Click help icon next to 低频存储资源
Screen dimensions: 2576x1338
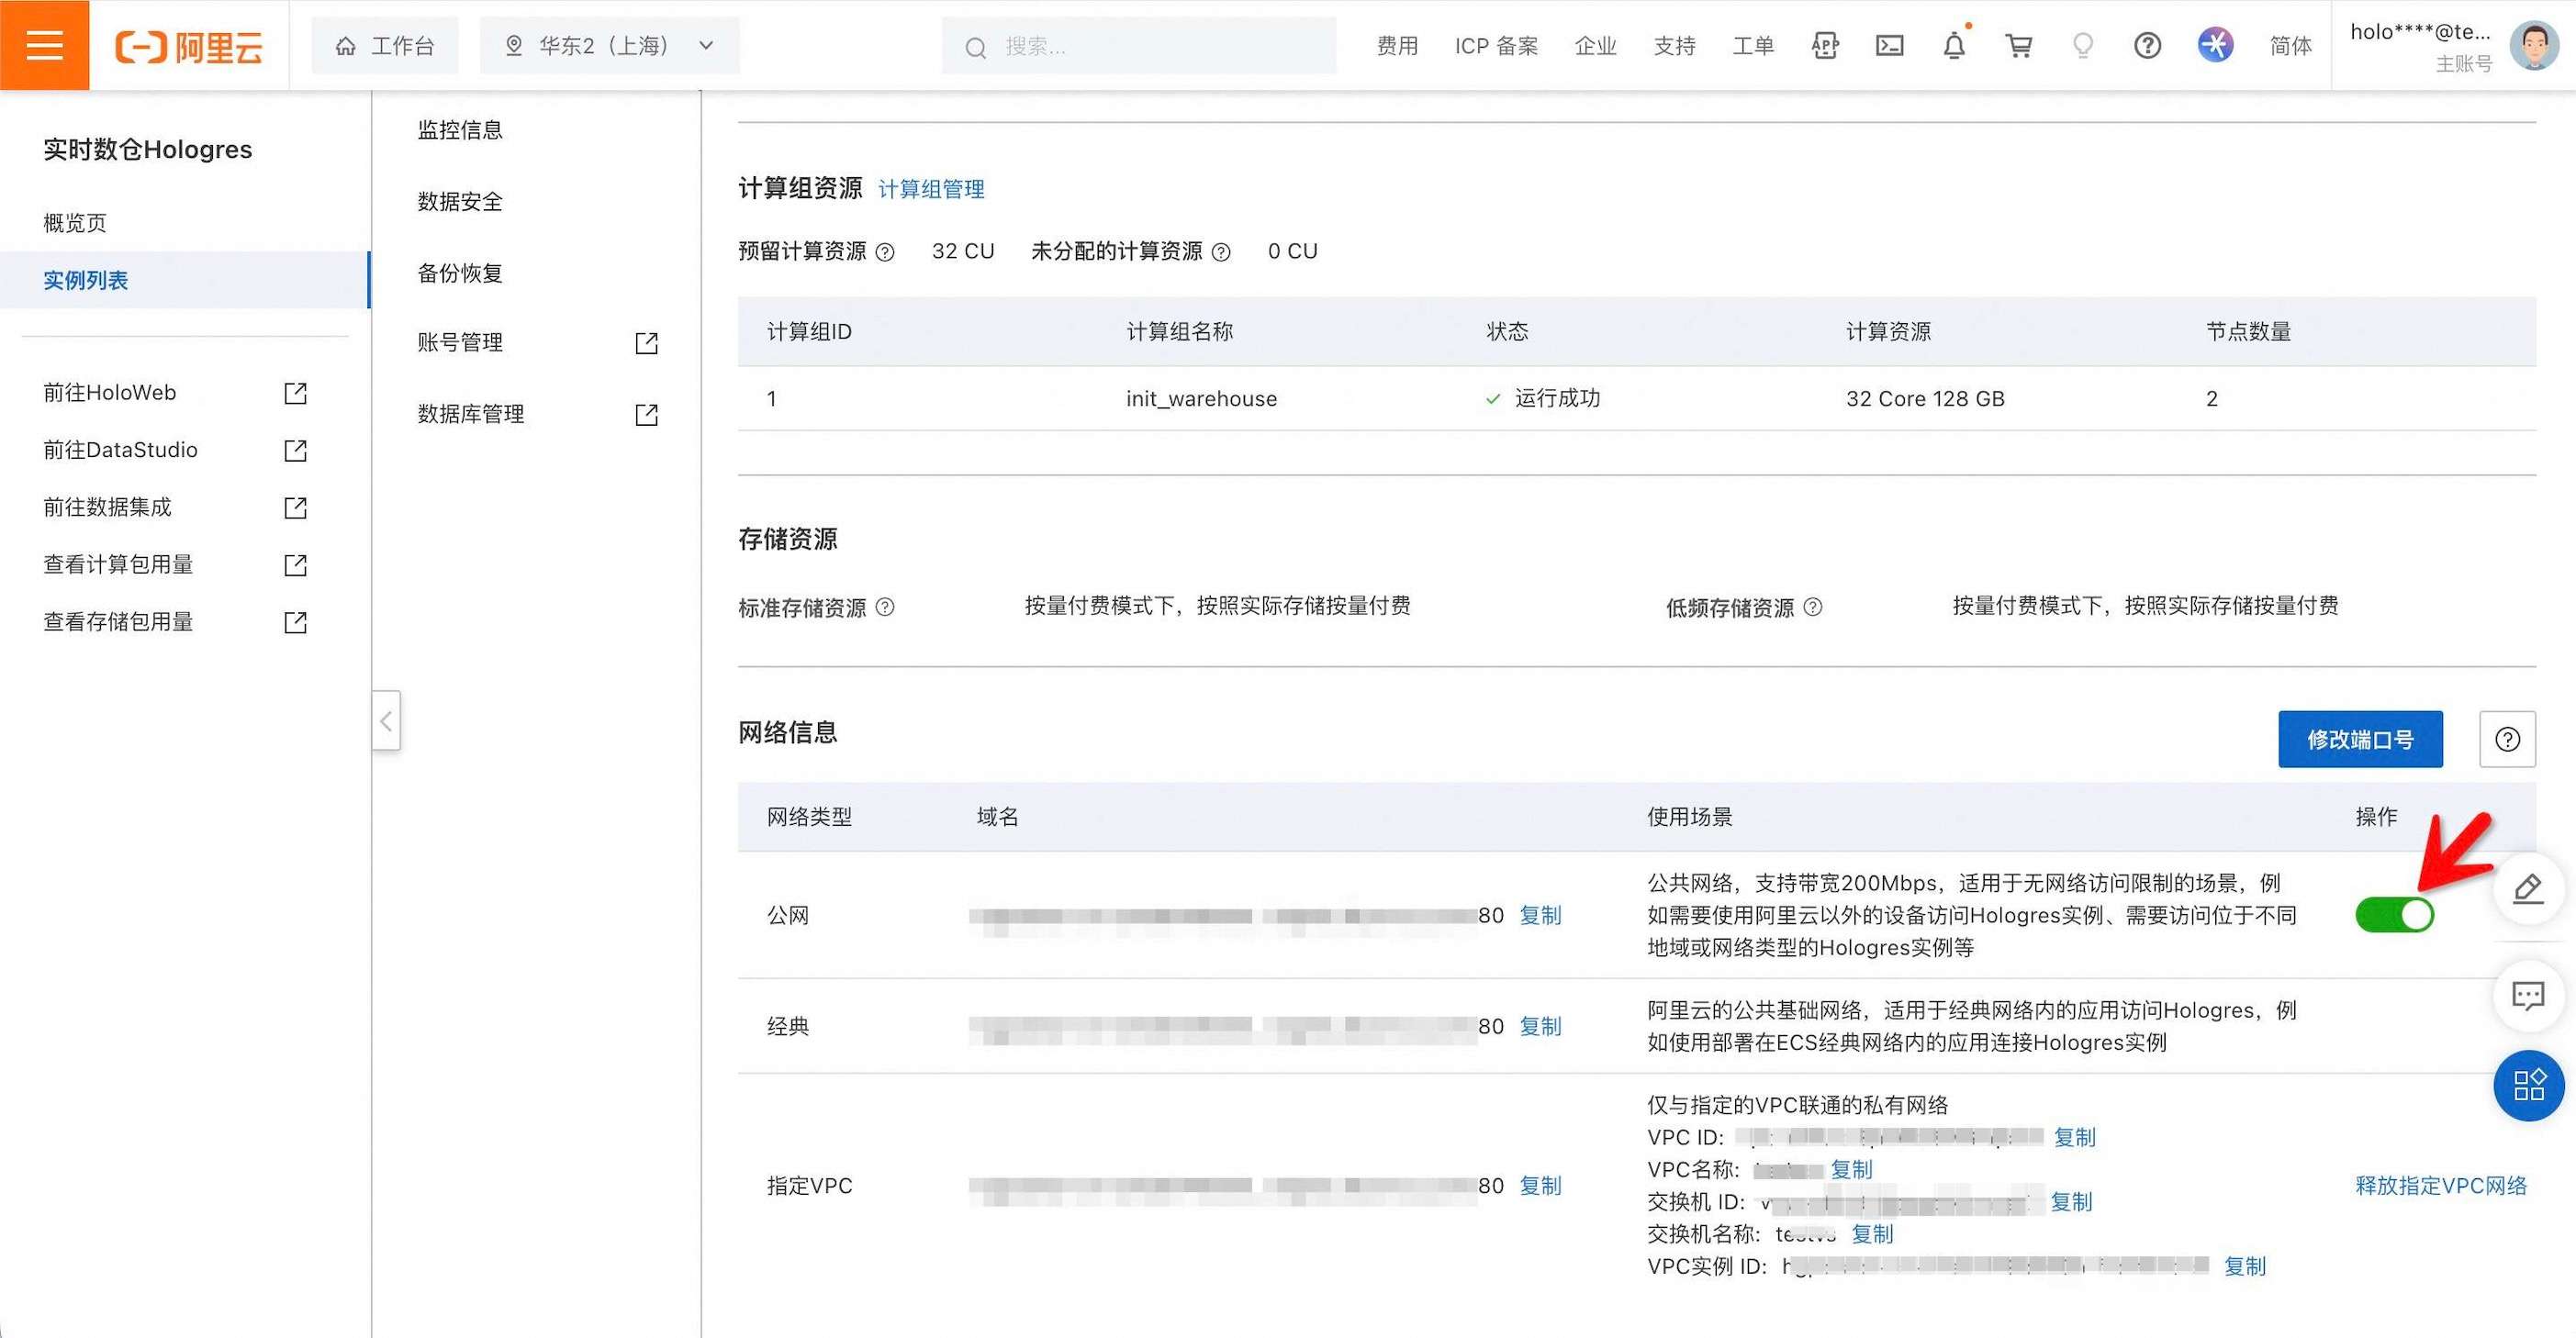click(1813, 607)
